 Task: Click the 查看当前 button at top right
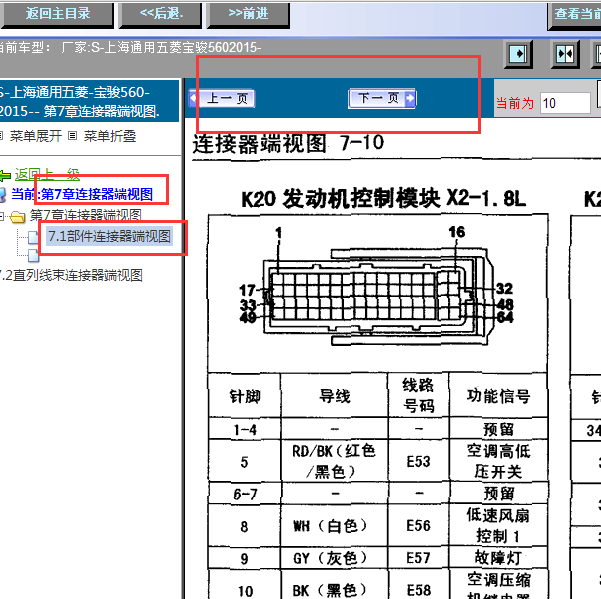(575, 15)
